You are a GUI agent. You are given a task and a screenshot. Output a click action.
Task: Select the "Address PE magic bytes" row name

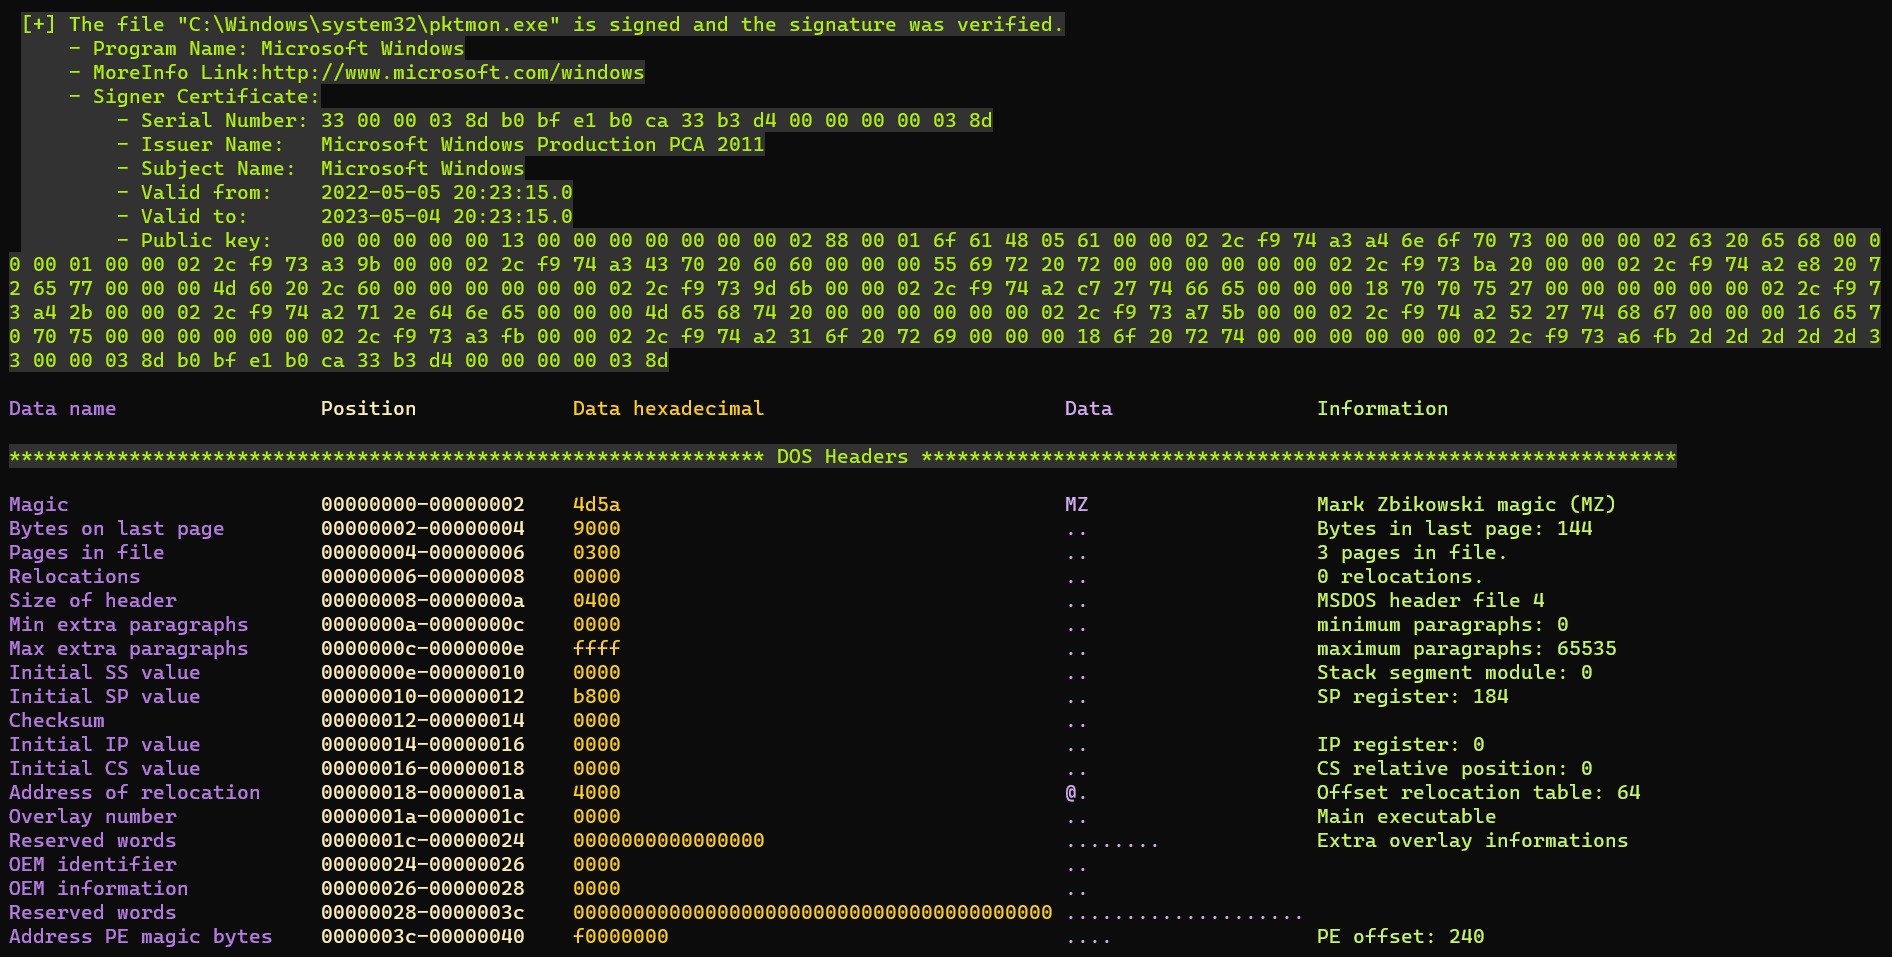[141, 937]
